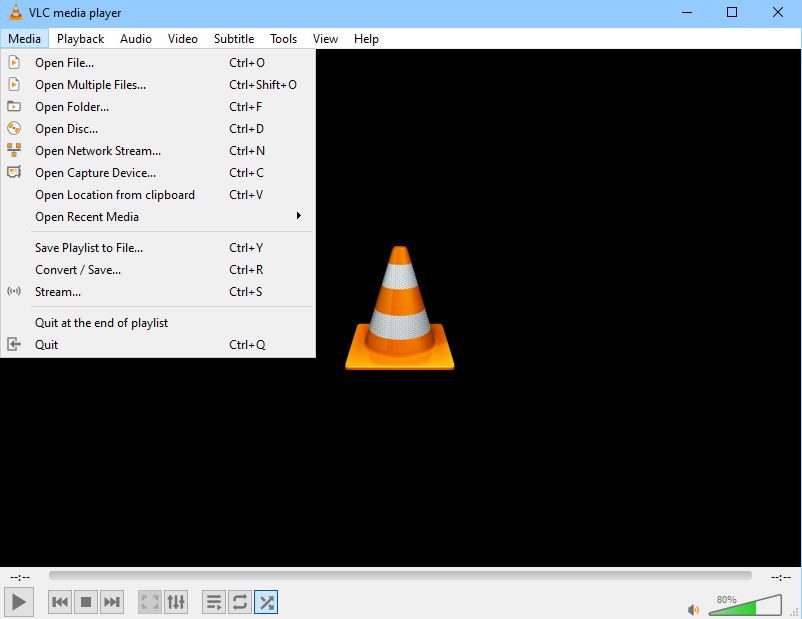Show extended settings equalizer icon
The height and width of the screenshot is (619, 802).
pyautogui.click(x=176, y=602)
